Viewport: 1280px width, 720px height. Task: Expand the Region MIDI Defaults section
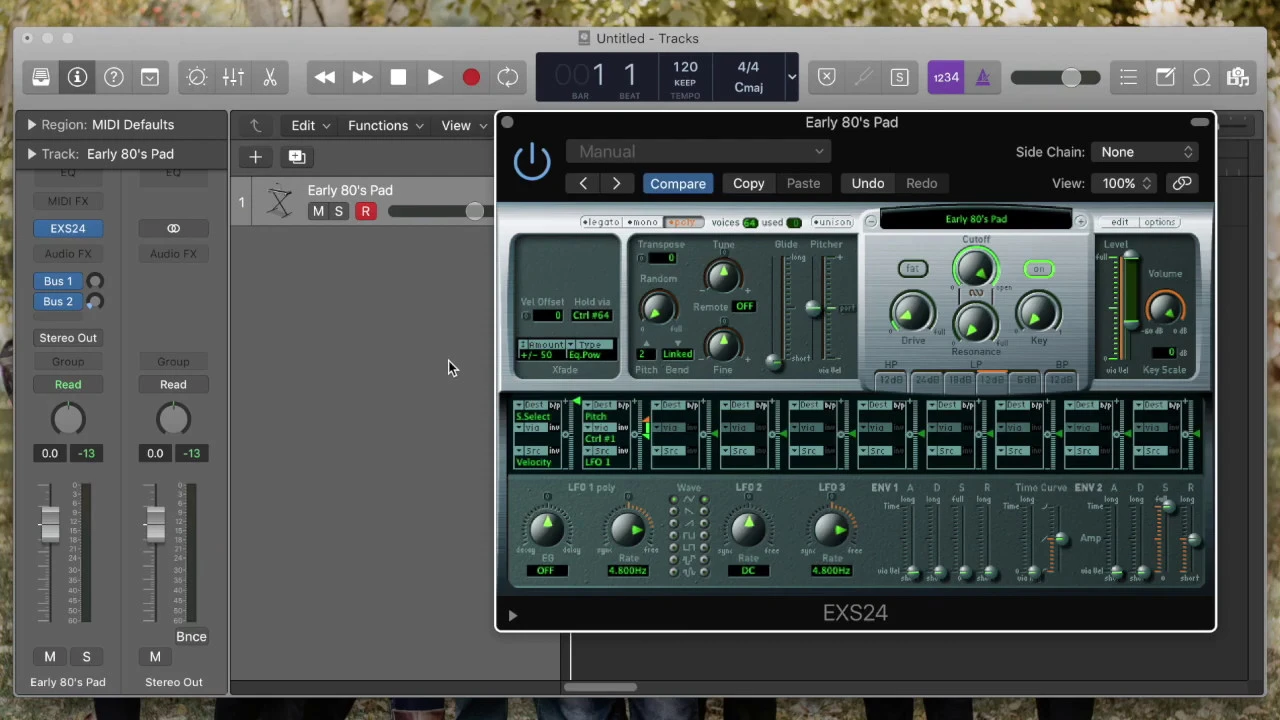pos(31,125)
